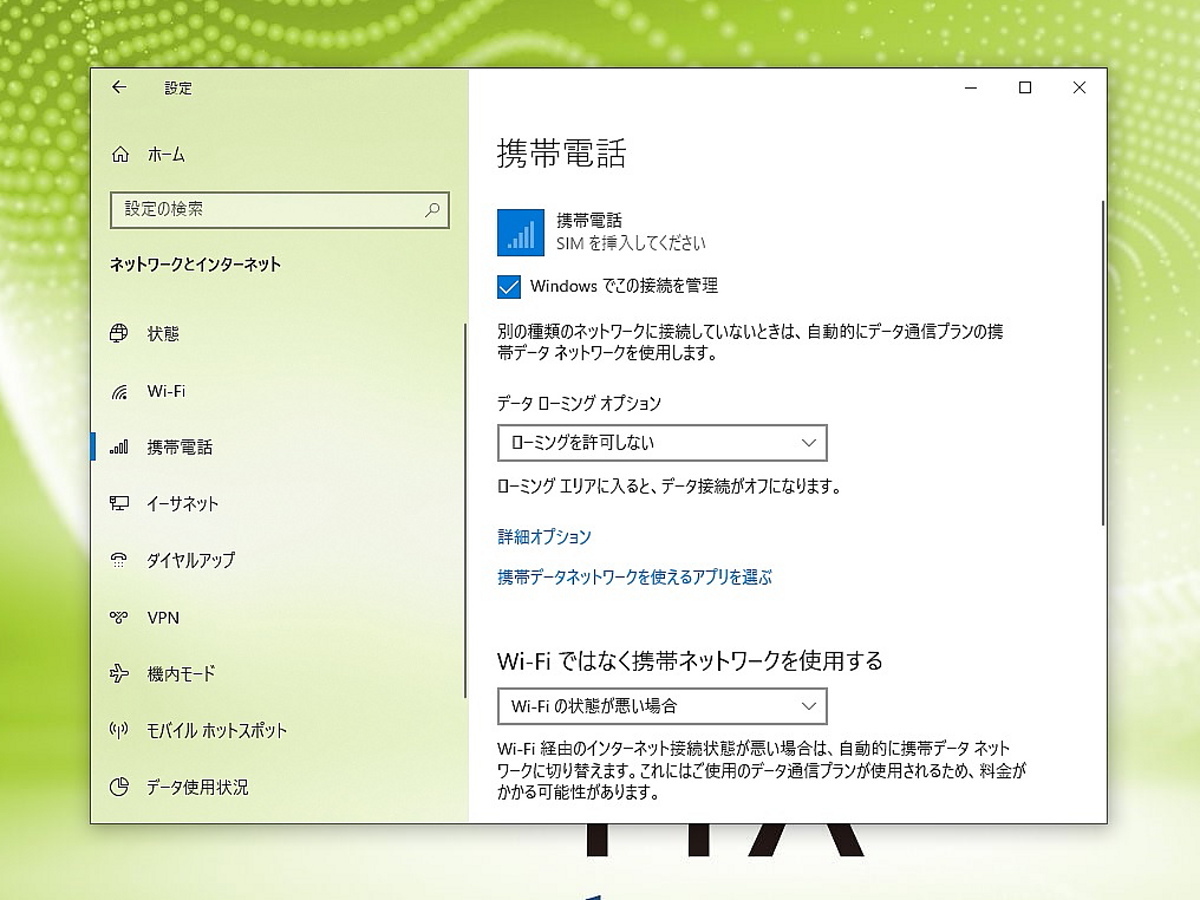Click the イーサネット monitor icon
This screenshot has width=1200, height=900.
coord(119,503)
